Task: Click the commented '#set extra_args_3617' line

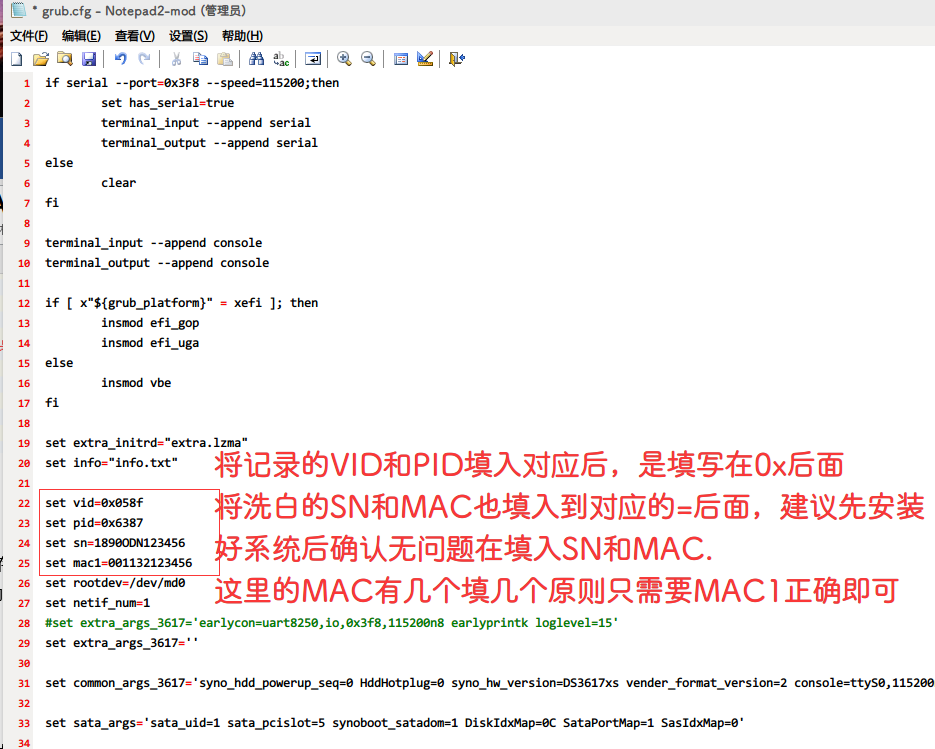Action: 332,623
